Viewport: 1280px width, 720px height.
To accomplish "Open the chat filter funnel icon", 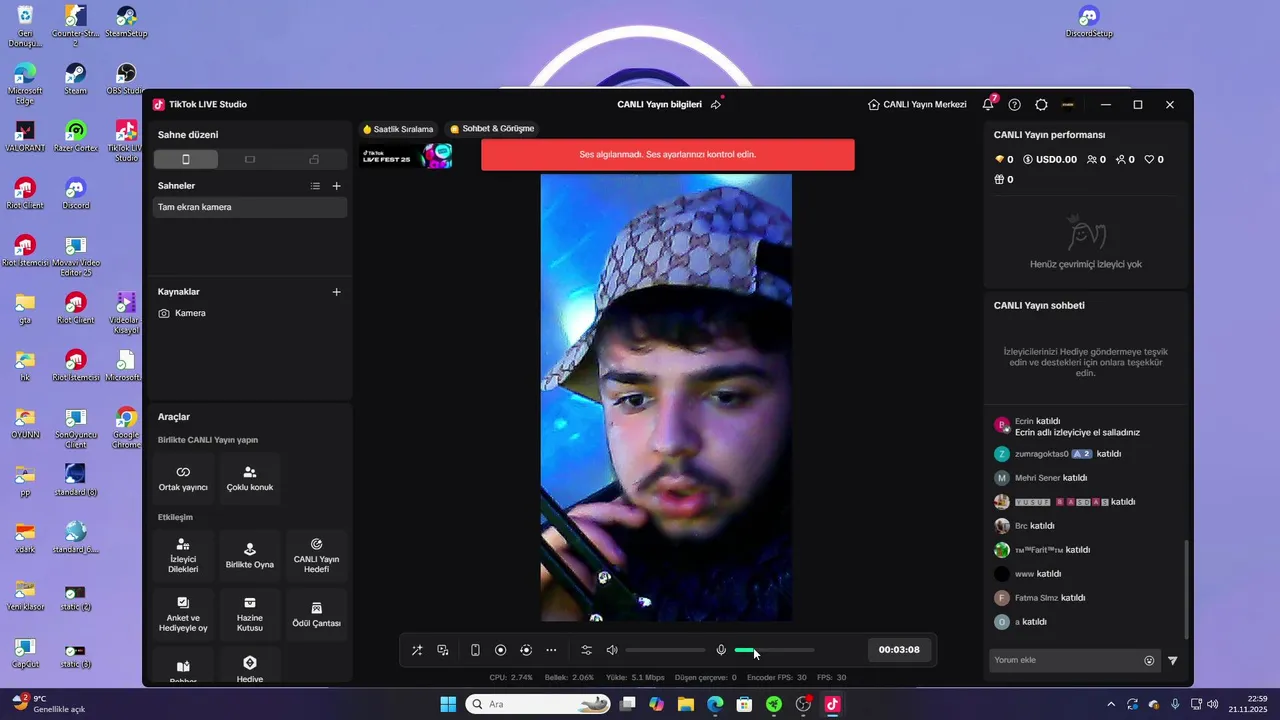I will click(1173, 660).
